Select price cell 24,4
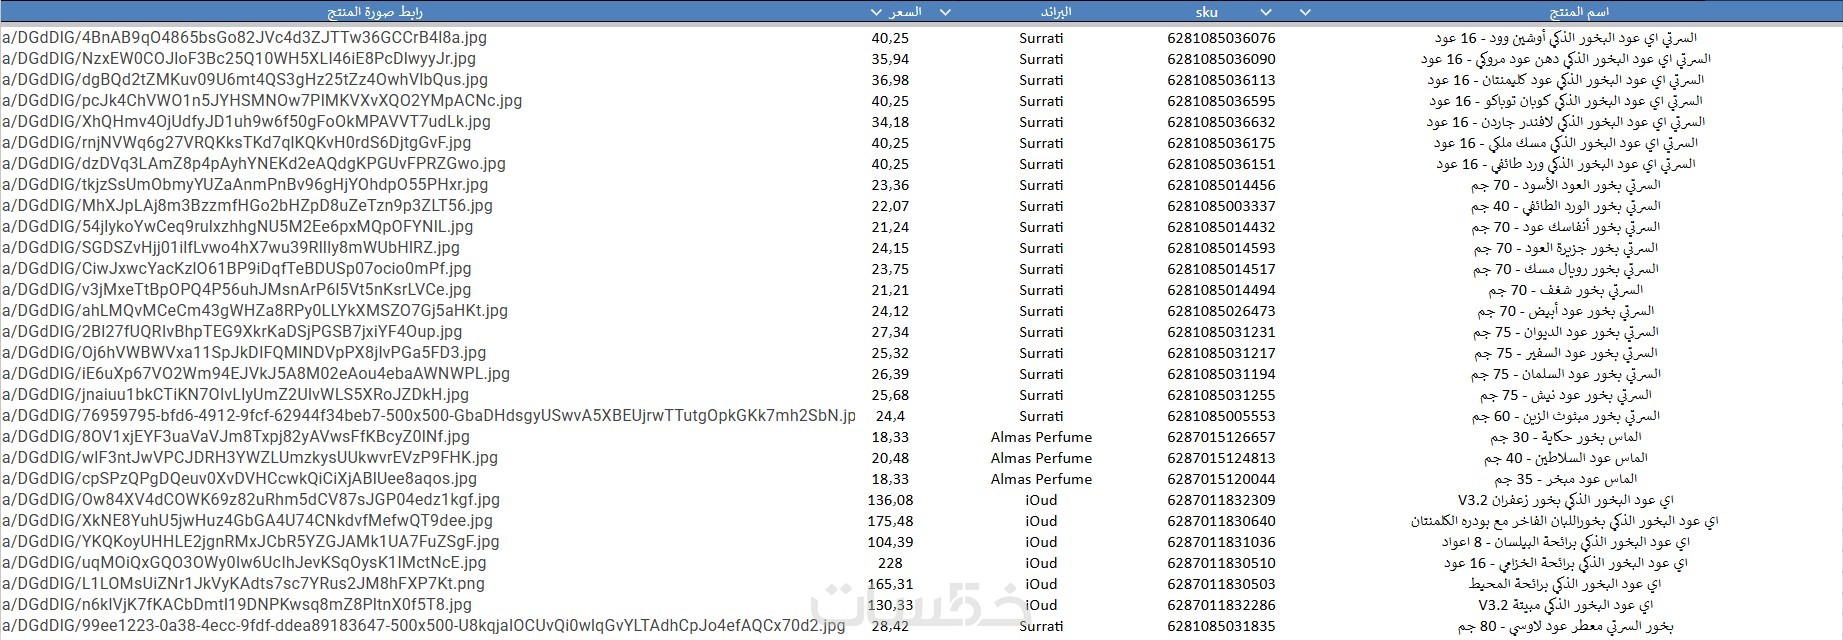 tap(890, 416)
